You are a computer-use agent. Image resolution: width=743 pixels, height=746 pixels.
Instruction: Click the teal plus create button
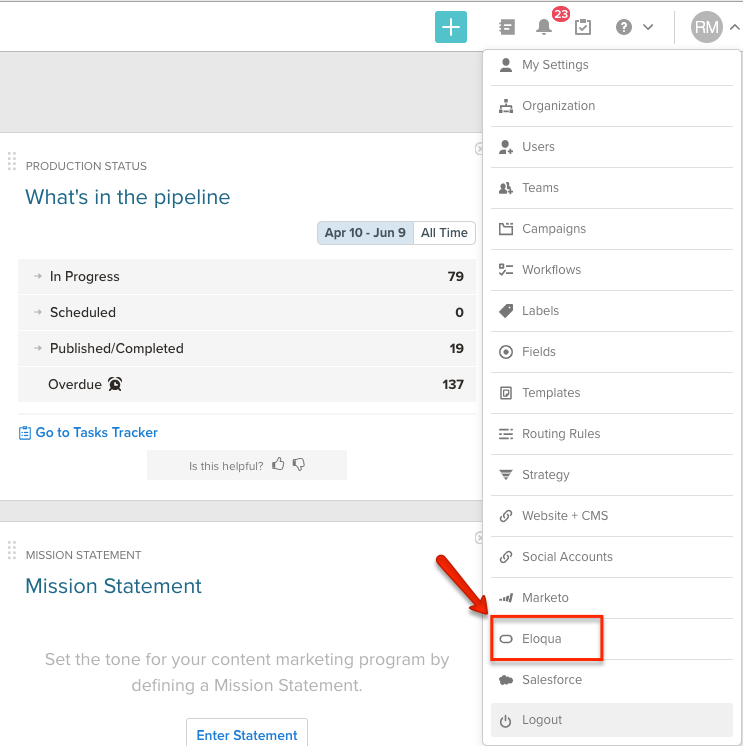tap(450, 27)
